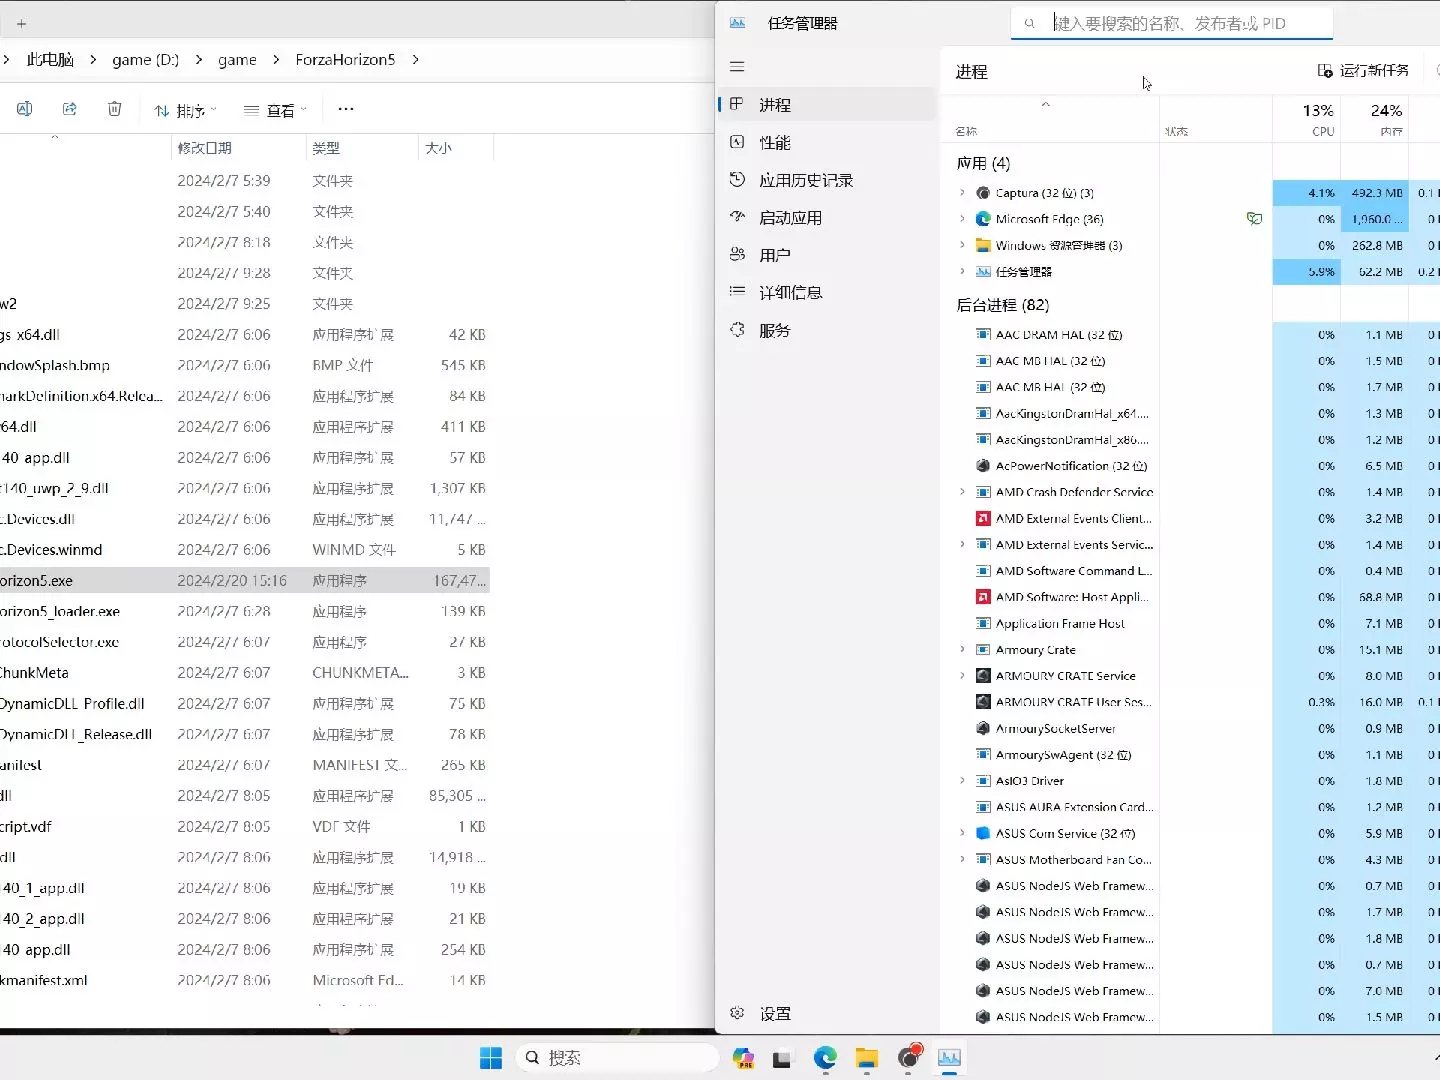Click the Captura icon in the process list
1440x1080 pixels.
click(x=983, y=193)
